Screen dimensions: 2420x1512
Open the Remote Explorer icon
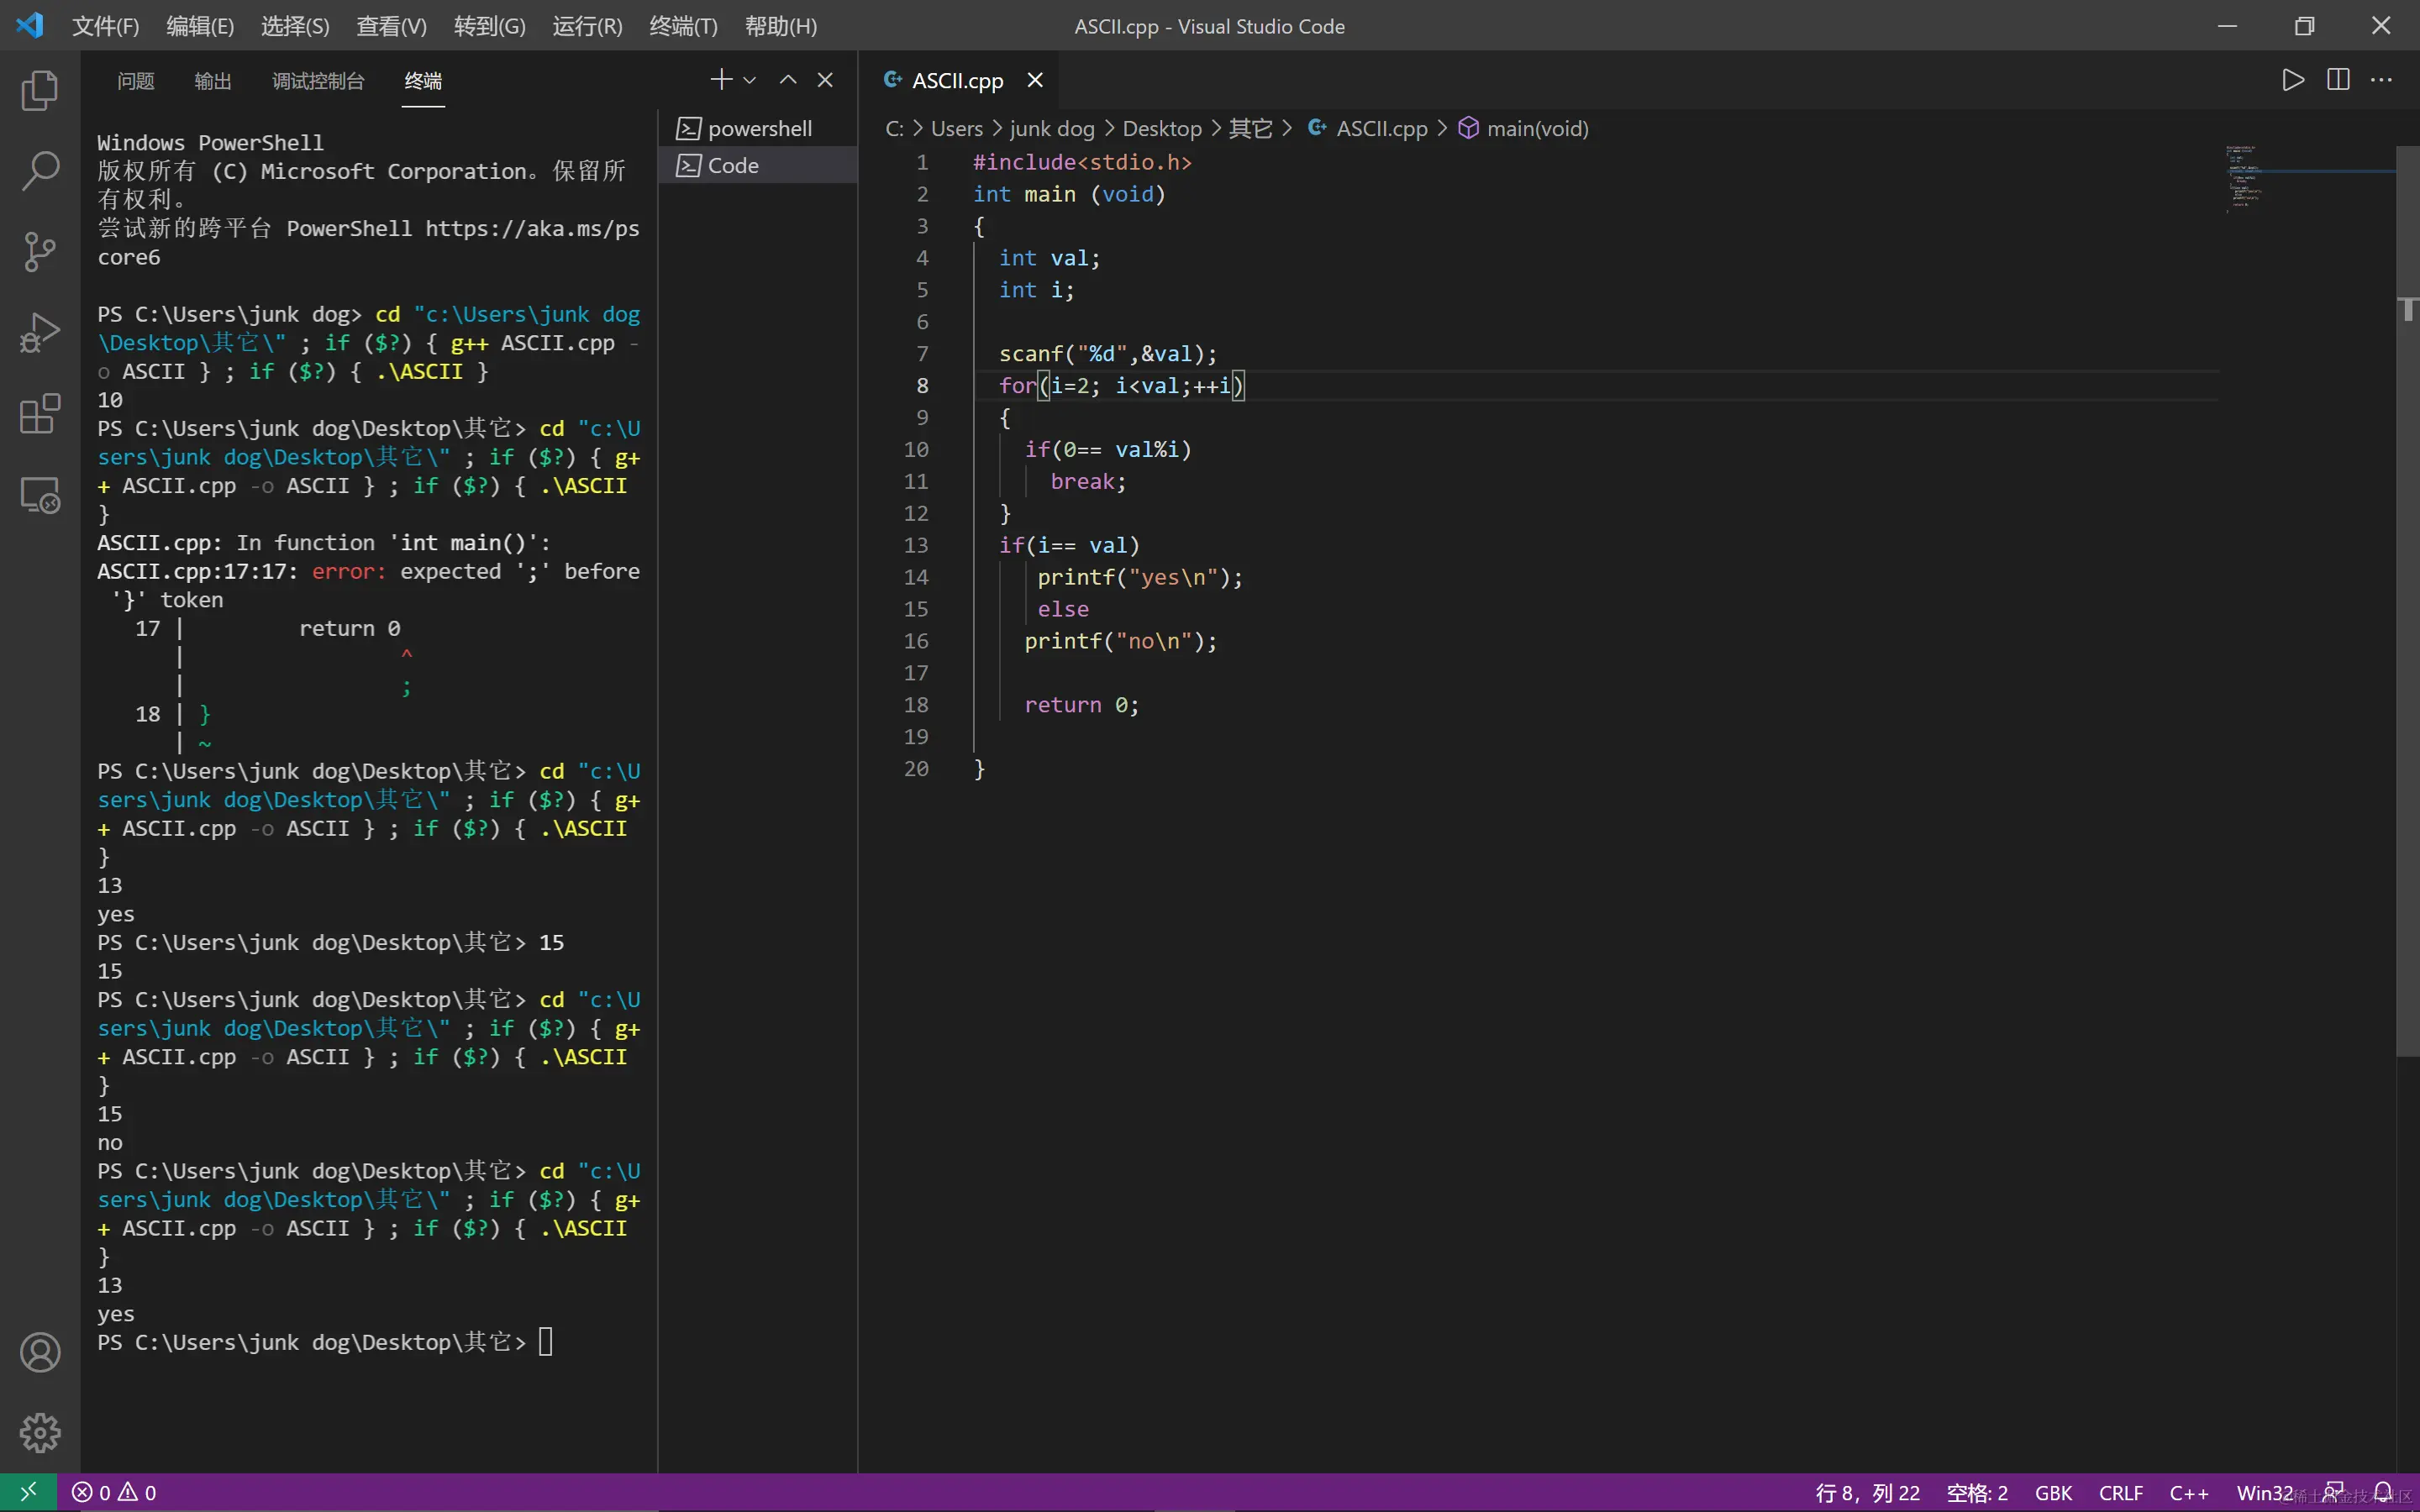click(x=40, y=494)
